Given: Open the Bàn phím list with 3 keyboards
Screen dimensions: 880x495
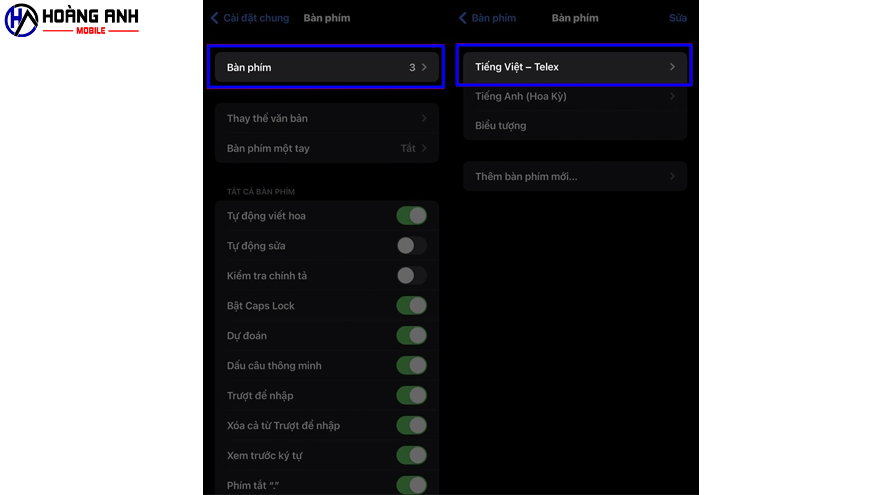Looking at the screenshot, I should tap(326, 67).
